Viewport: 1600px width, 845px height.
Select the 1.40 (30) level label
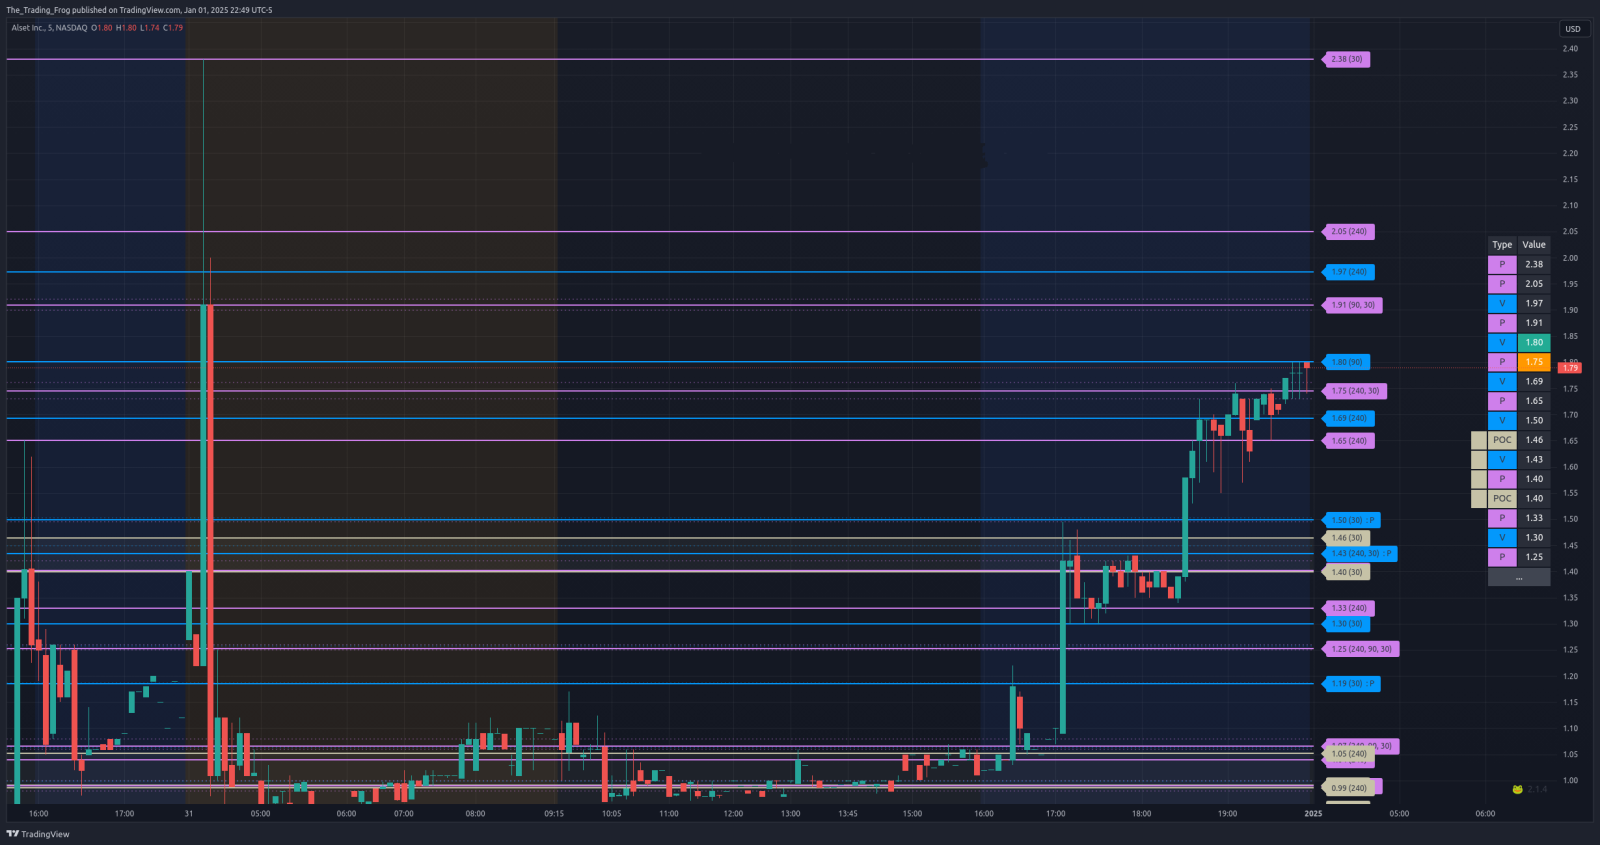point(1346,572)
